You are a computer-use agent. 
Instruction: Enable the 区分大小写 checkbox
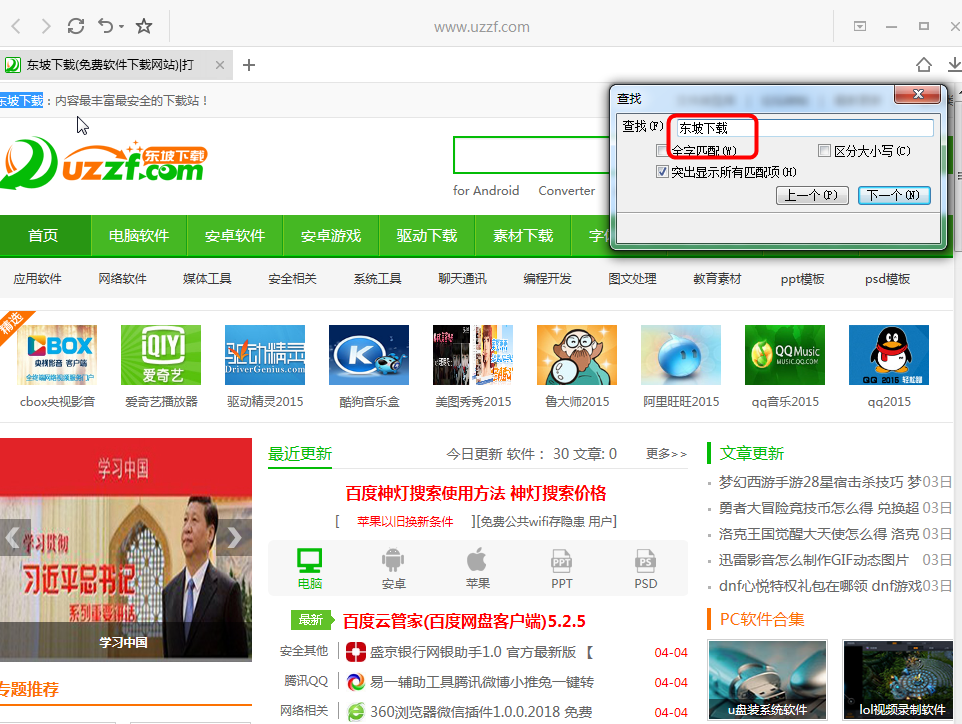coord(825,150)
